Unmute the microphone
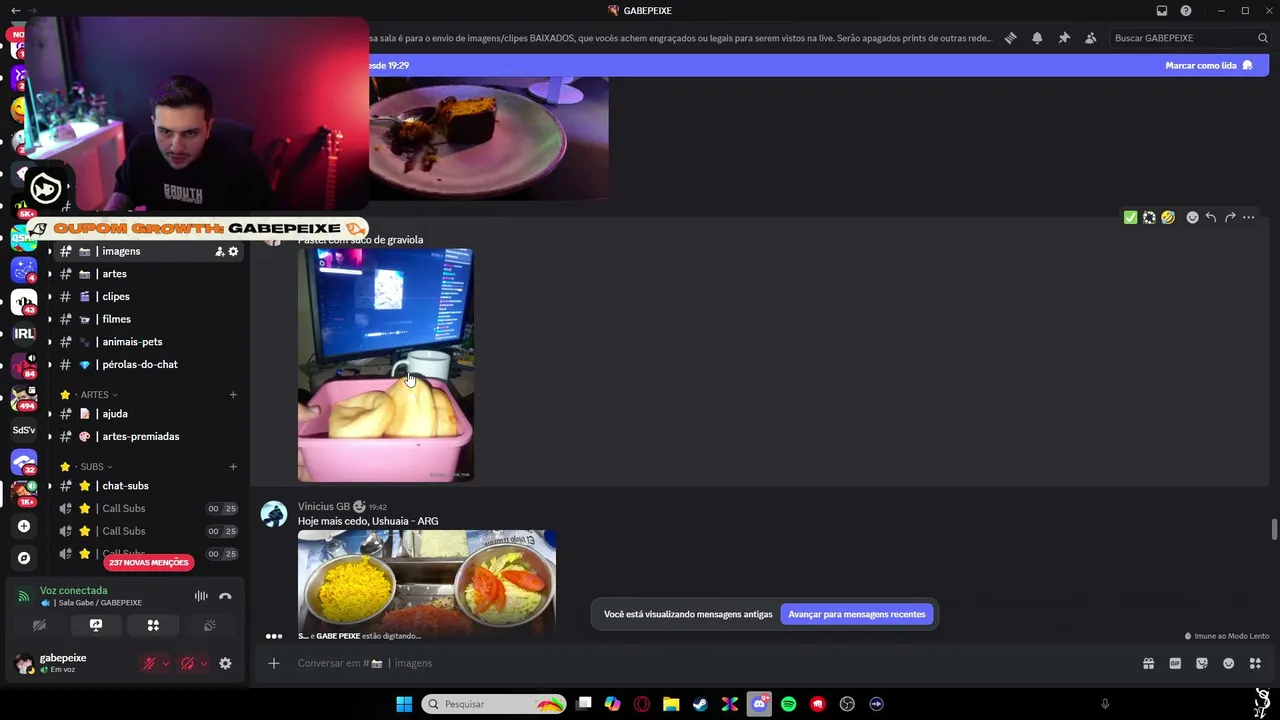1280x720 pixels. 149,663
